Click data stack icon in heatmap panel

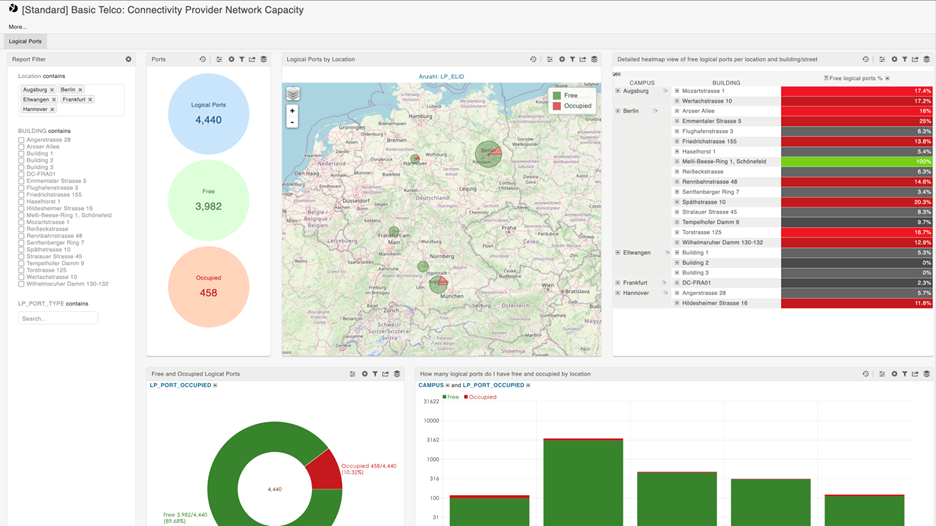927,59
